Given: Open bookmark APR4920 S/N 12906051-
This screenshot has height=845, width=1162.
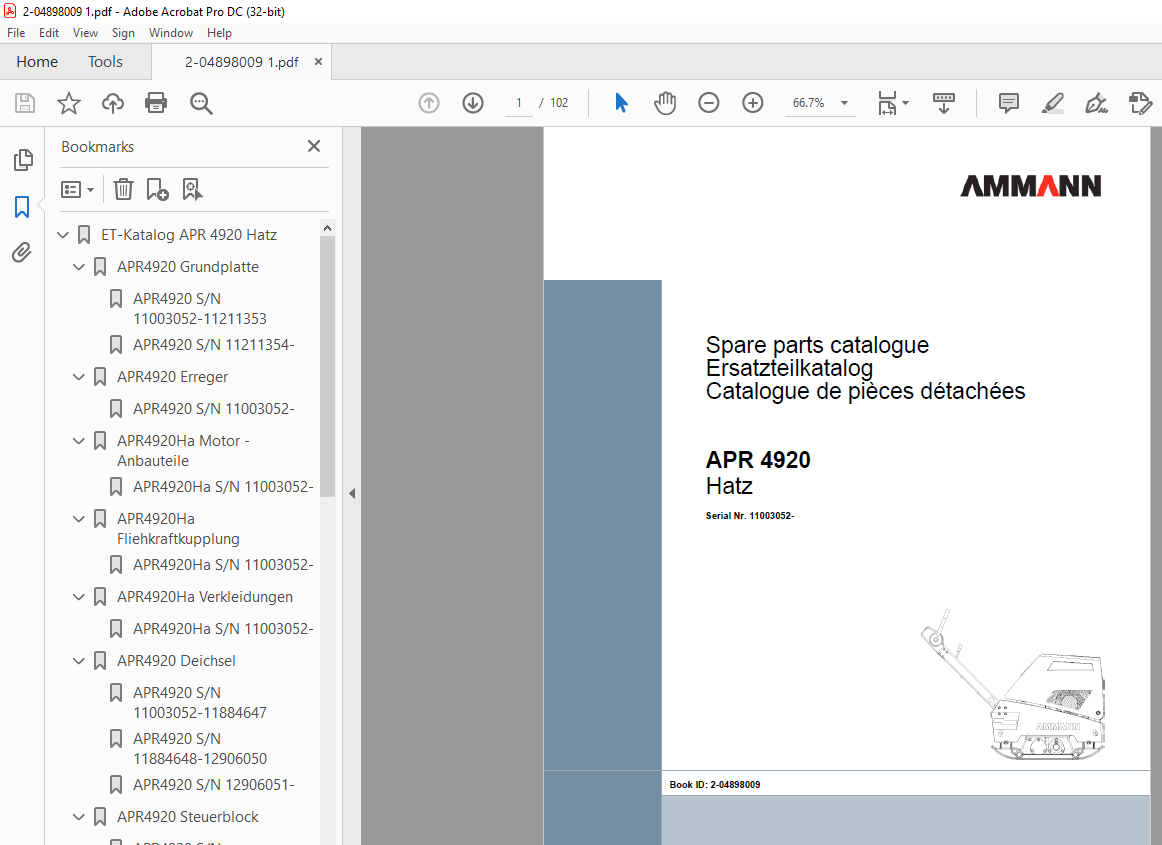Looking at the screenshot, I should (213, 784).
